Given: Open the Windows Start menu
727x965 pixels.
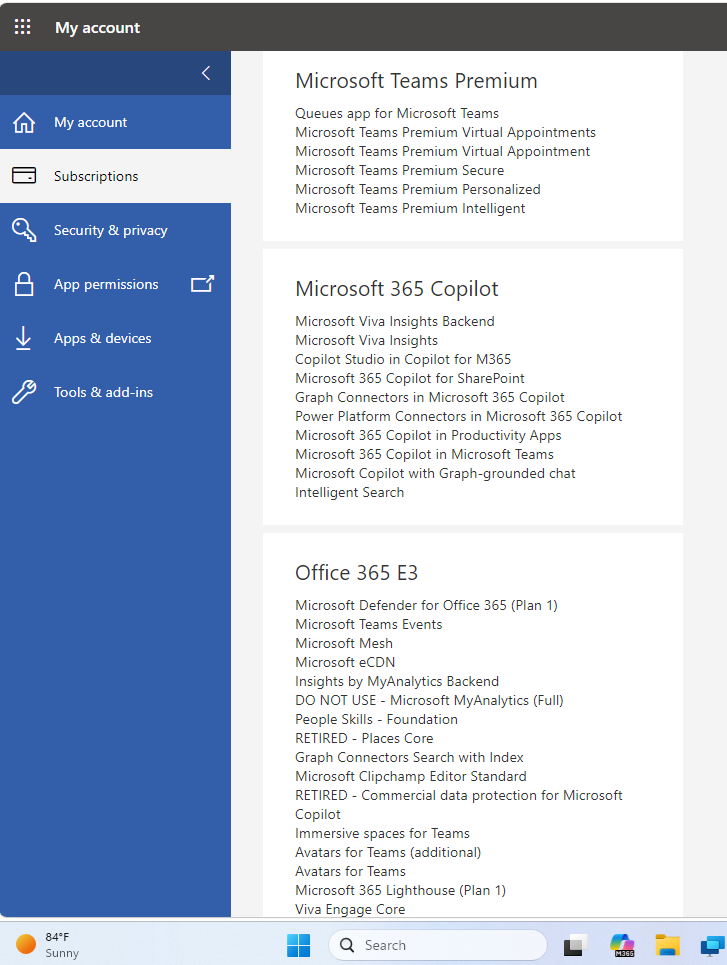Looking at the screenshot, I should (x=299, y=945).
